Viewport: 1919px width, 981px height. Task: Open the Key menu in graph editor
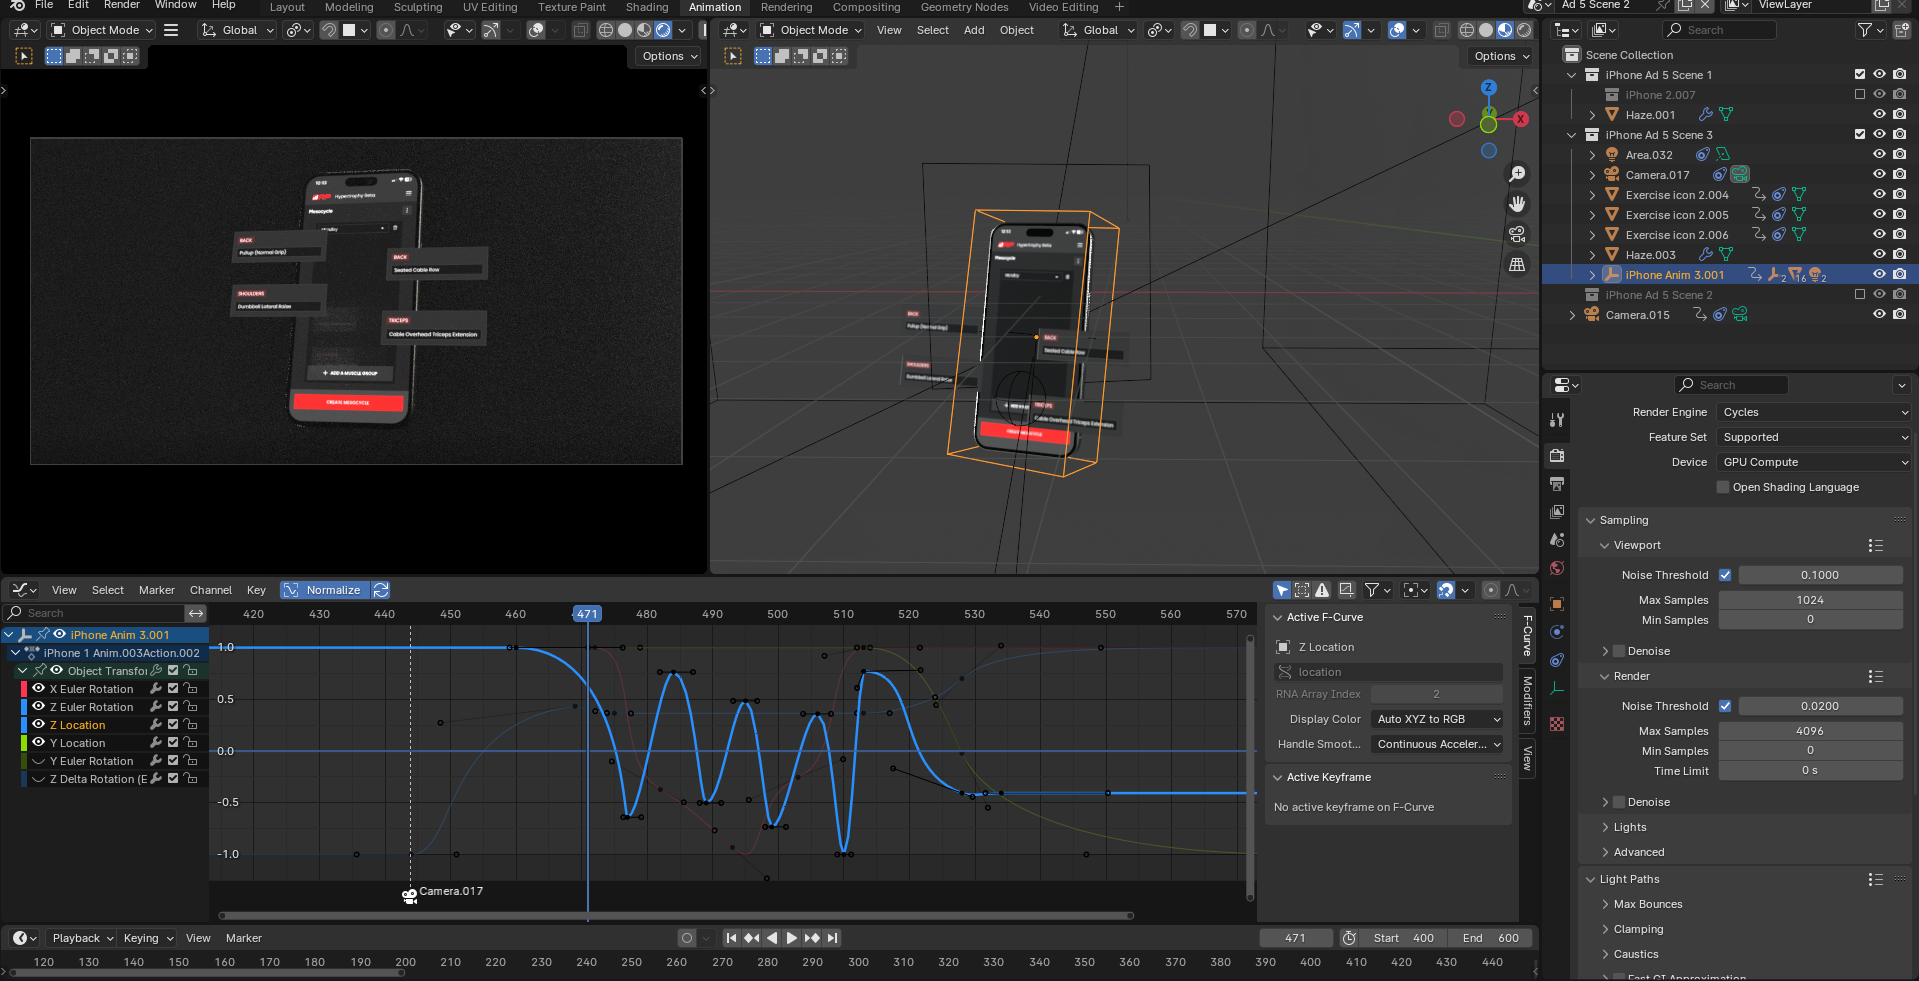tap(256, 590)
